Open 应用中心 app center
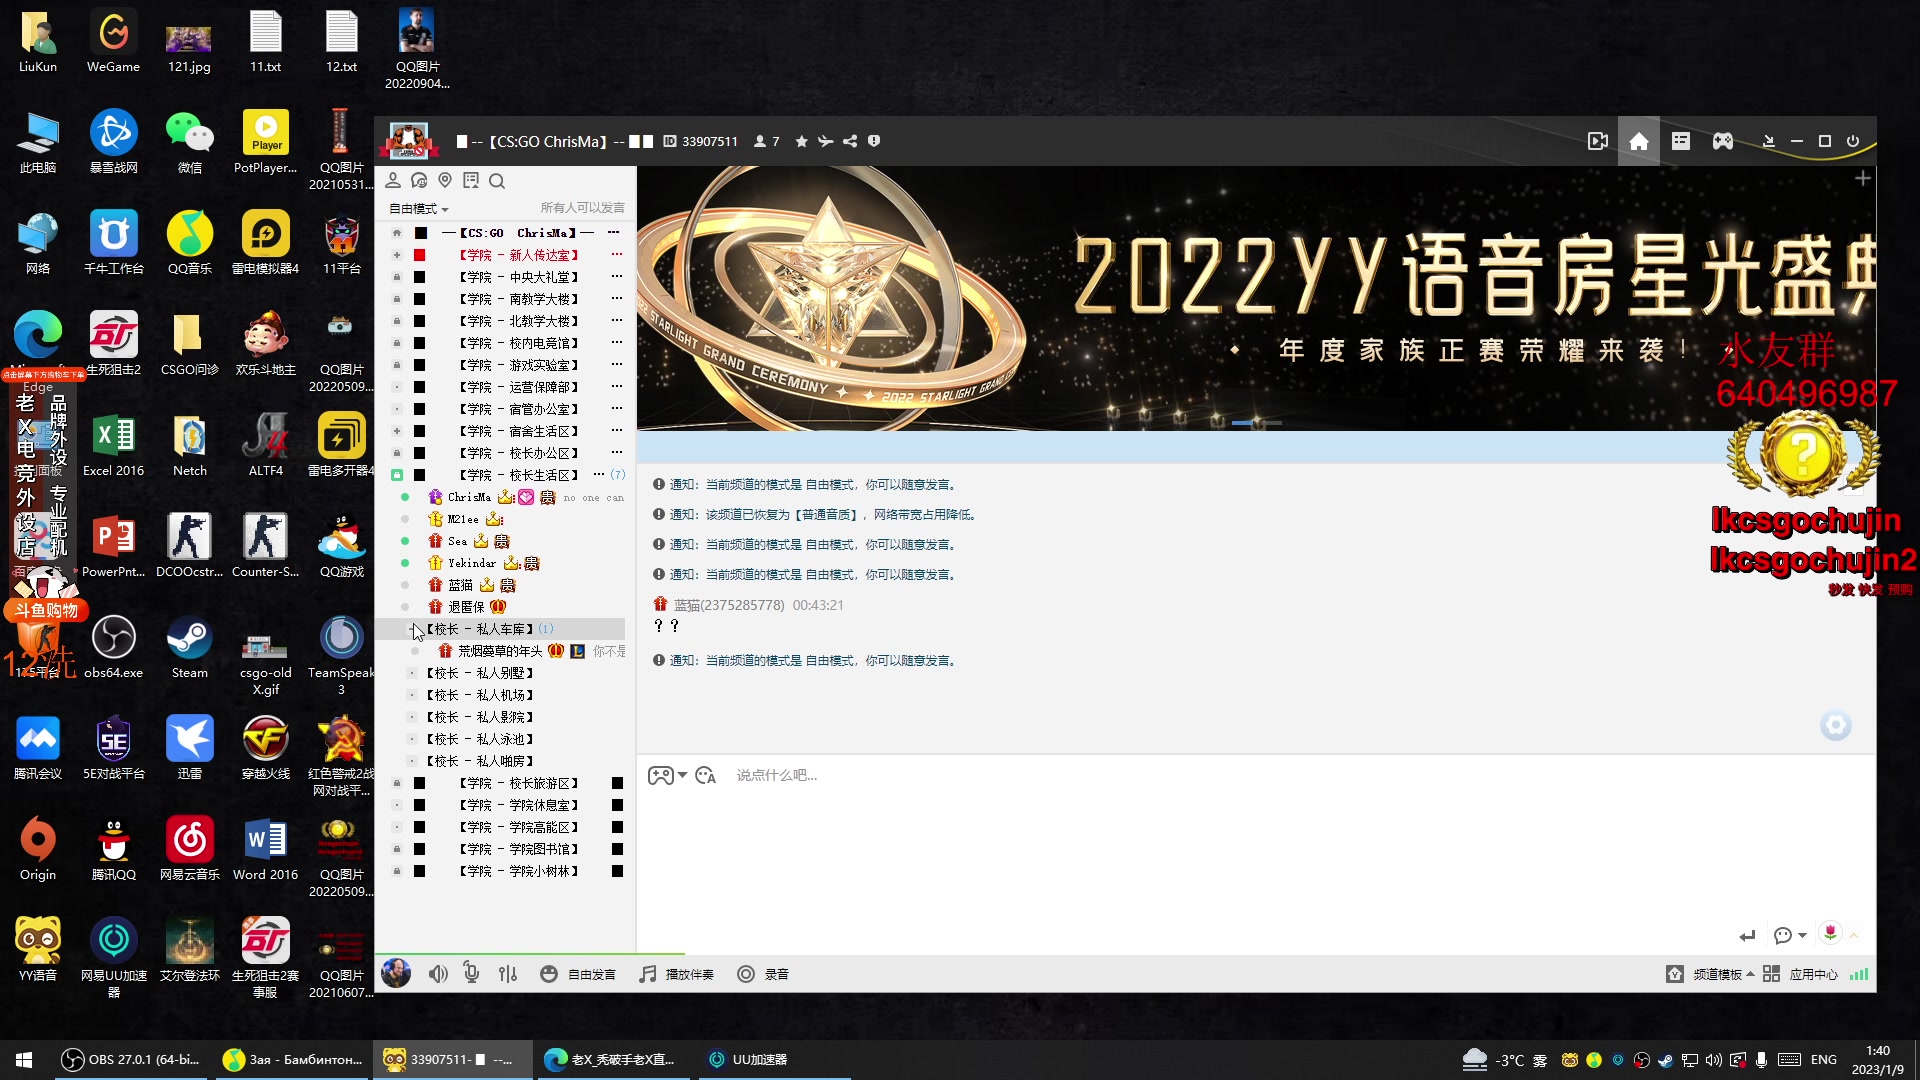The image size is (1920, 1080). [1800, 974]
